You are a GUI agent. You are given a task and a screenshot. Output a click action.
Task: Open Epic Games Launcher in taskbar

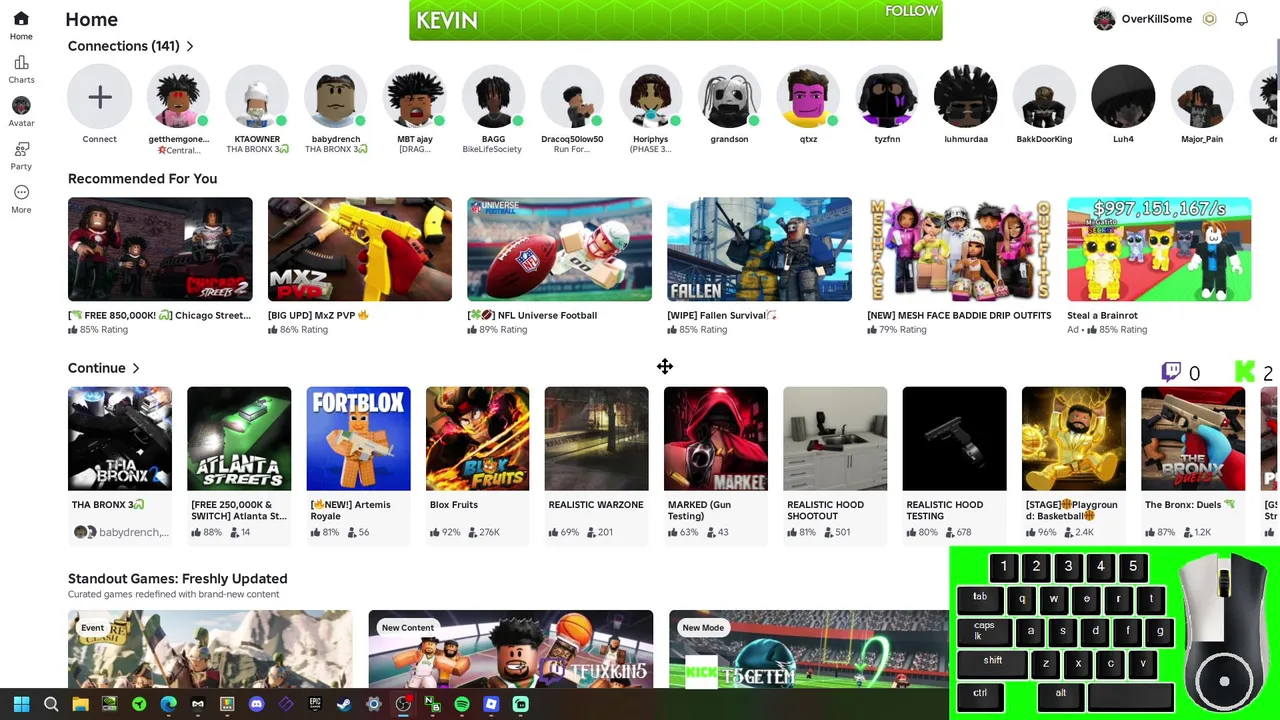coord(315,704)
